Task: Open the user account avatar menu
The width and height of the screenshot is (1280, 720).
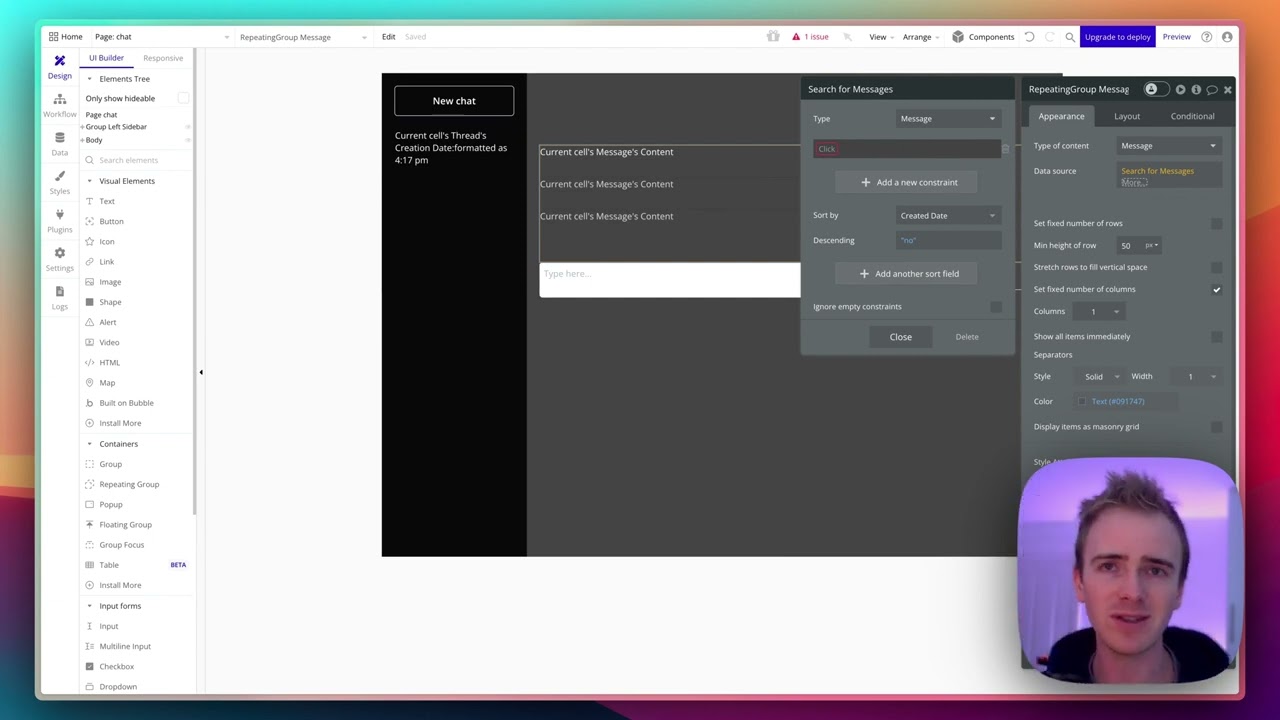Action: [1227, 37]
